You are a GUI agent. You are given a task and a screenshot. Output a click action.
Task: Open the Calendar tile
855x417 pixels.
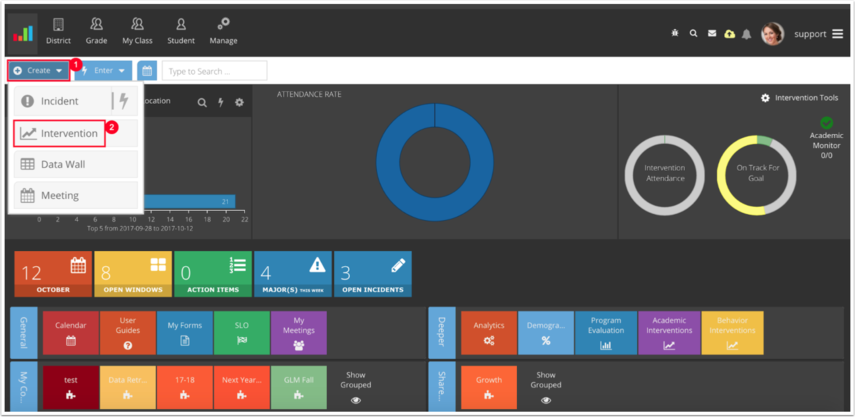(71, 333)
